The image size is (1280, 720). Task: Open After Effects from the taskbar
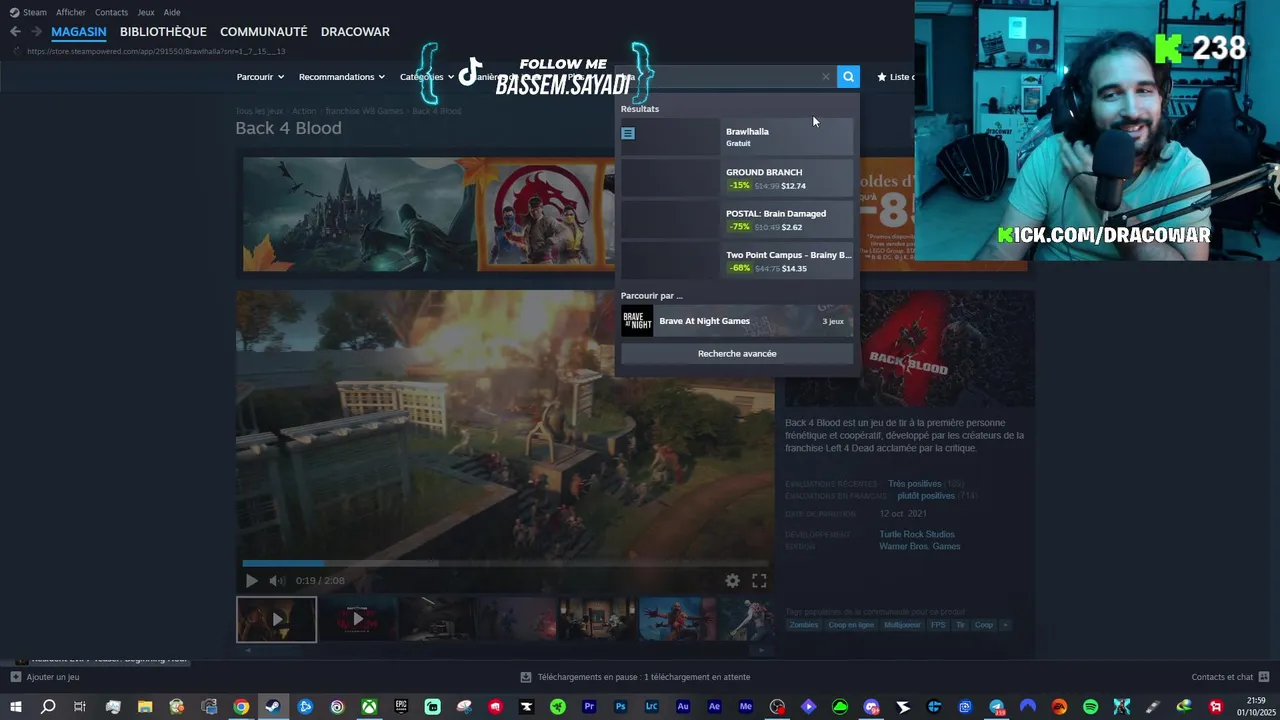(714, 707)
